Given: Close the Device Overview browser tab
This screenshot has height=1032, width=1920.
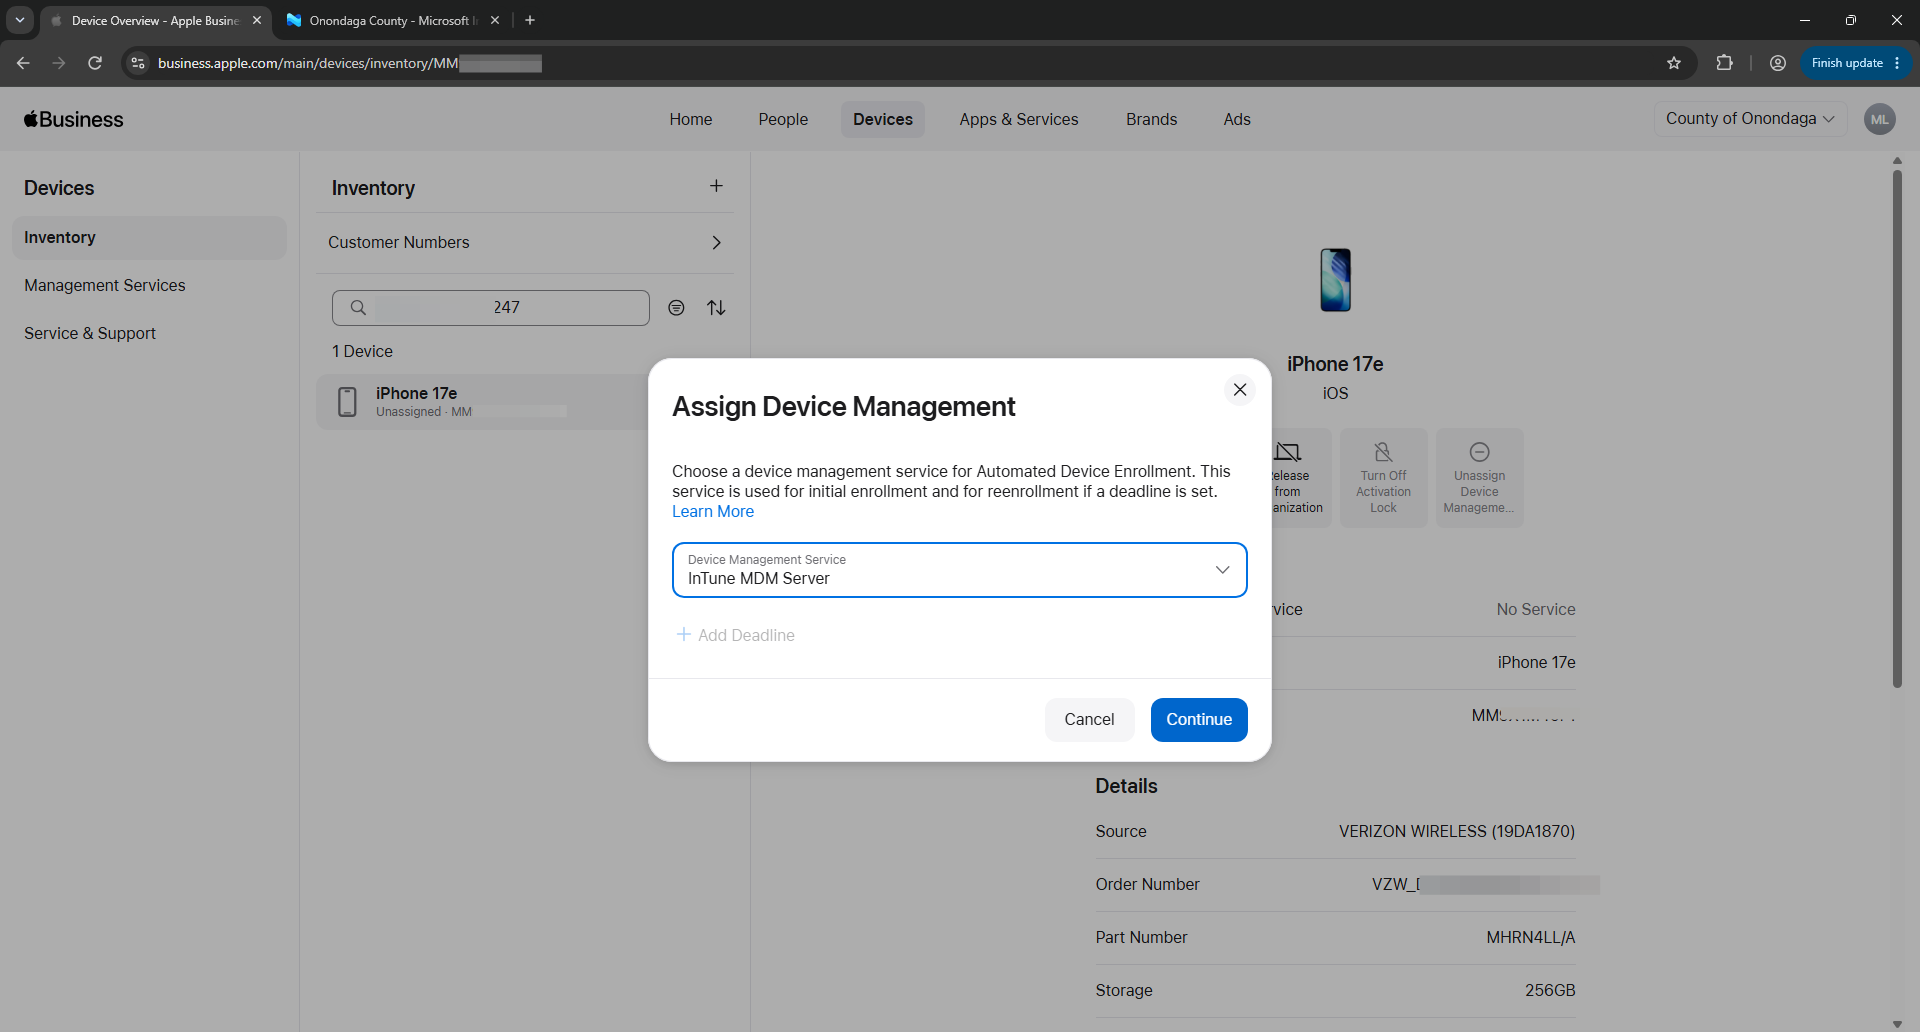Looking at the screenshot, I should tap(257, 20).
